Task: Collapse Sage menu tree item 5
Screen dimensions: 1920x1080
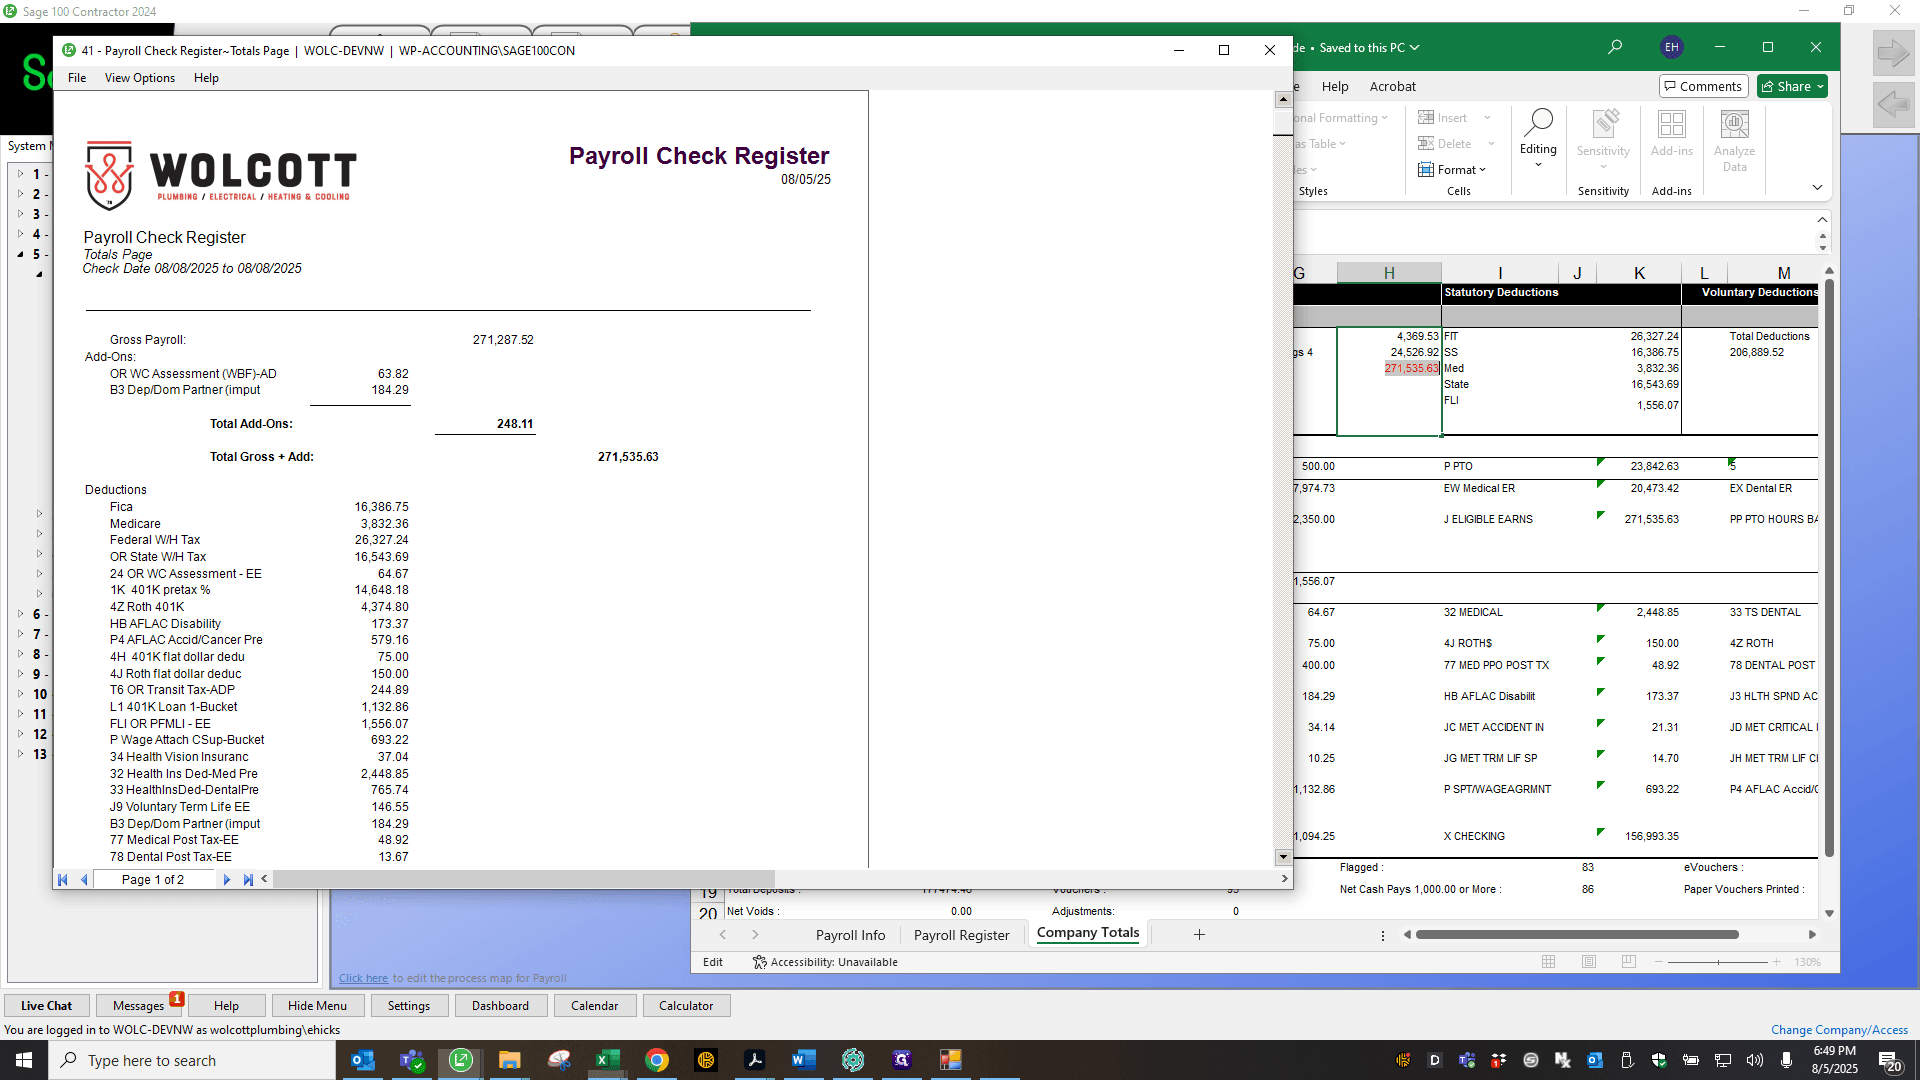Action: click(20, 254)
